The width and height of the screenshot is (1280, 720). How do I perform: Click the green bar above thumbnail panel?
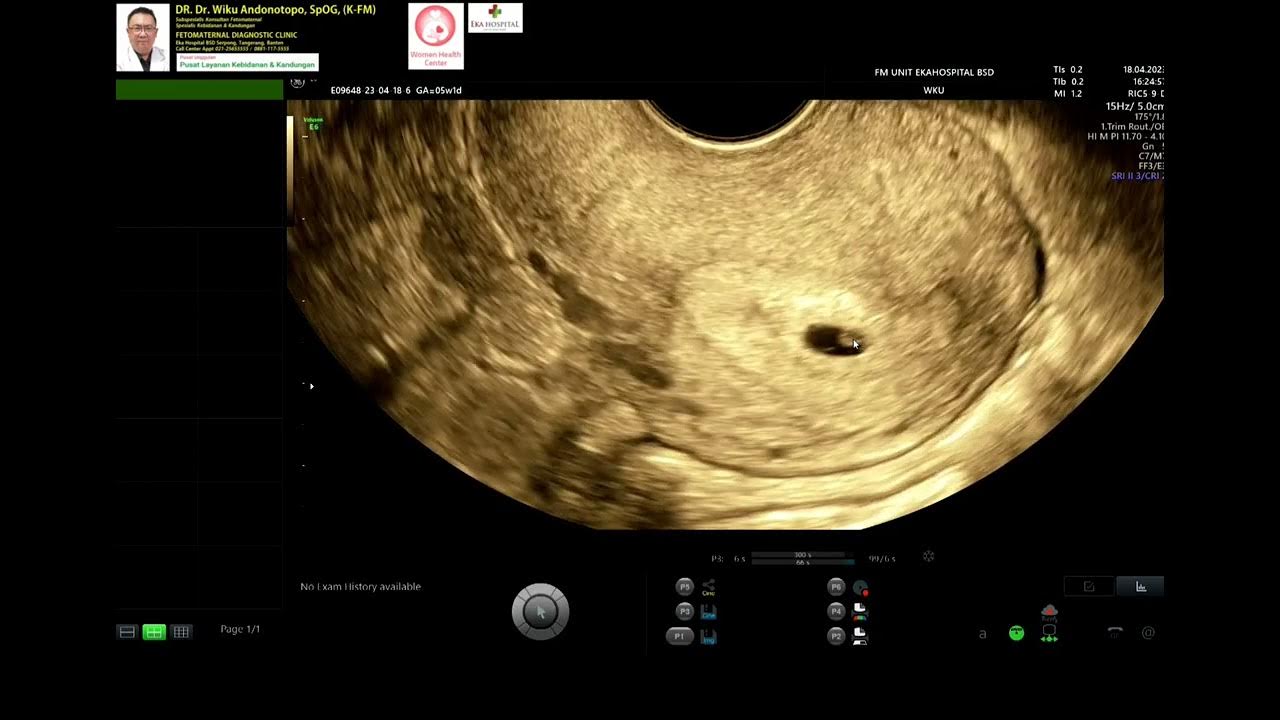click(200, 90)
